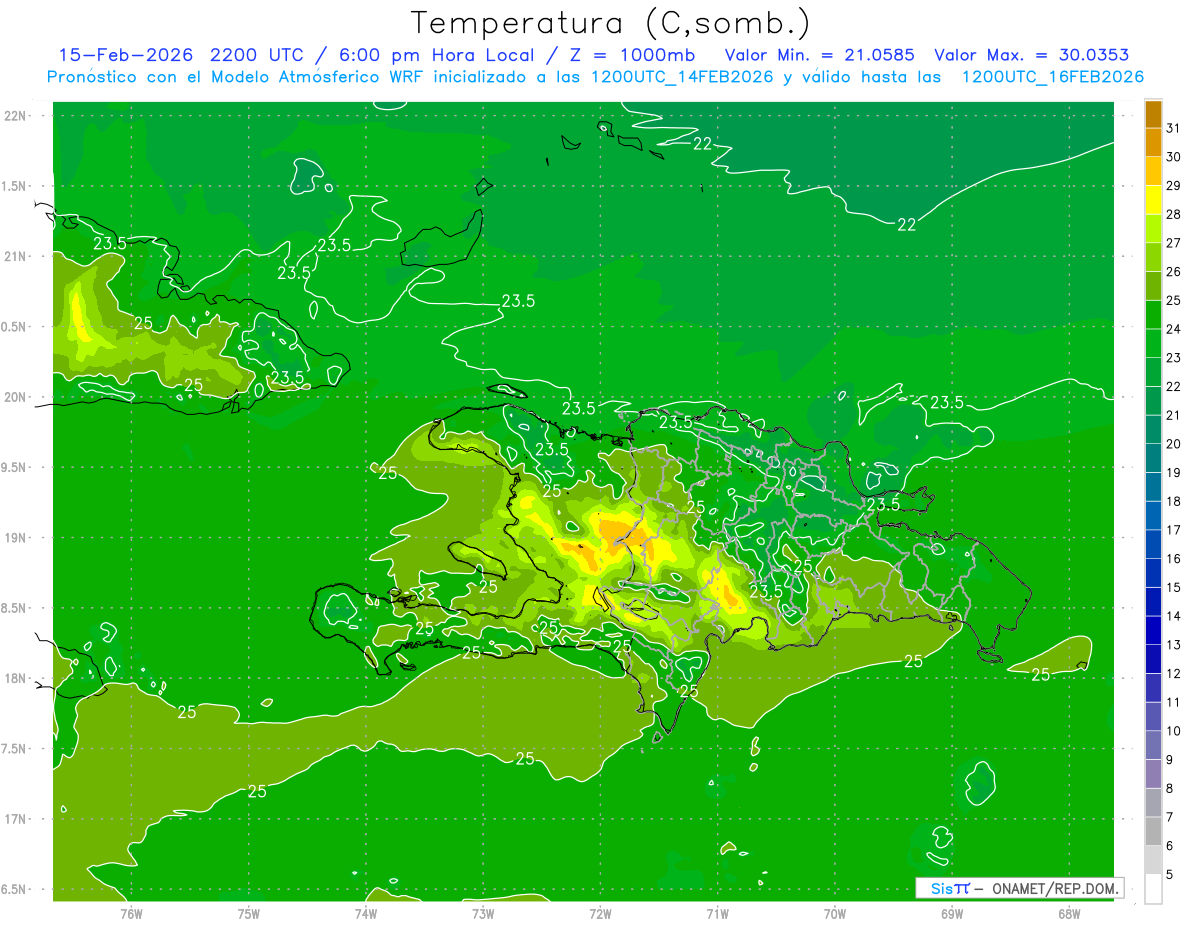Click the "68W" longitude axis label

click(x=1069, y=913)
